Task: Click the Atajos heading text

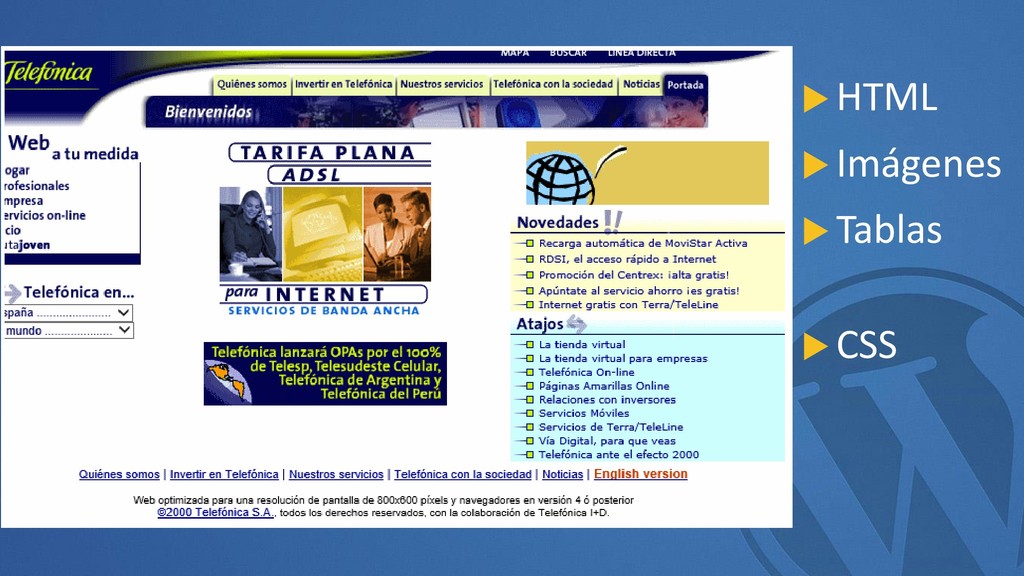Action: pos(539,324)
